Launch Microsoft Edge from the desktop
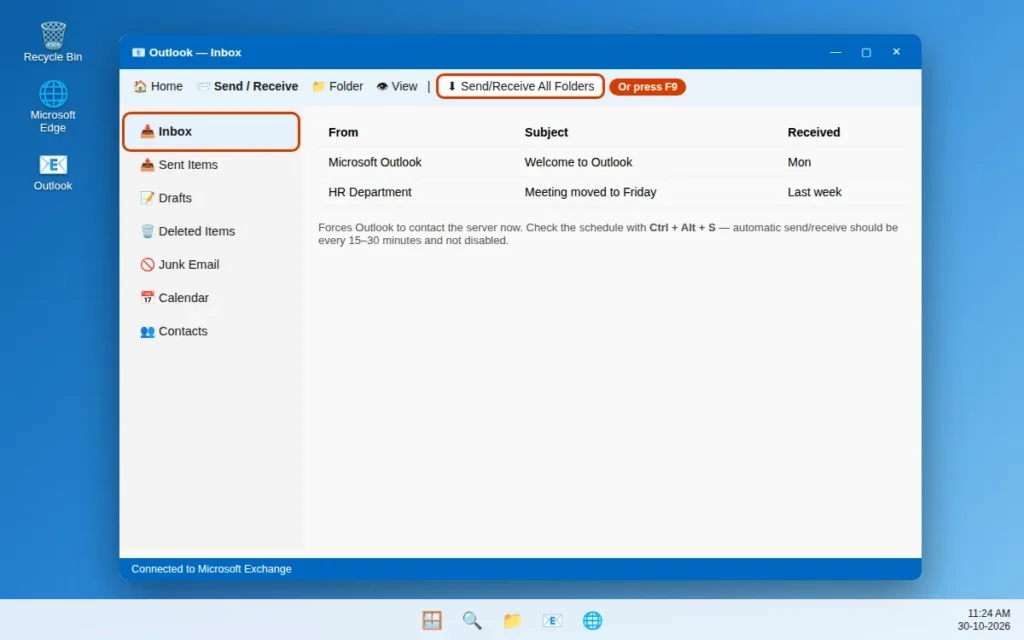This screenshot has height=640, width=1024. (53, 106)
